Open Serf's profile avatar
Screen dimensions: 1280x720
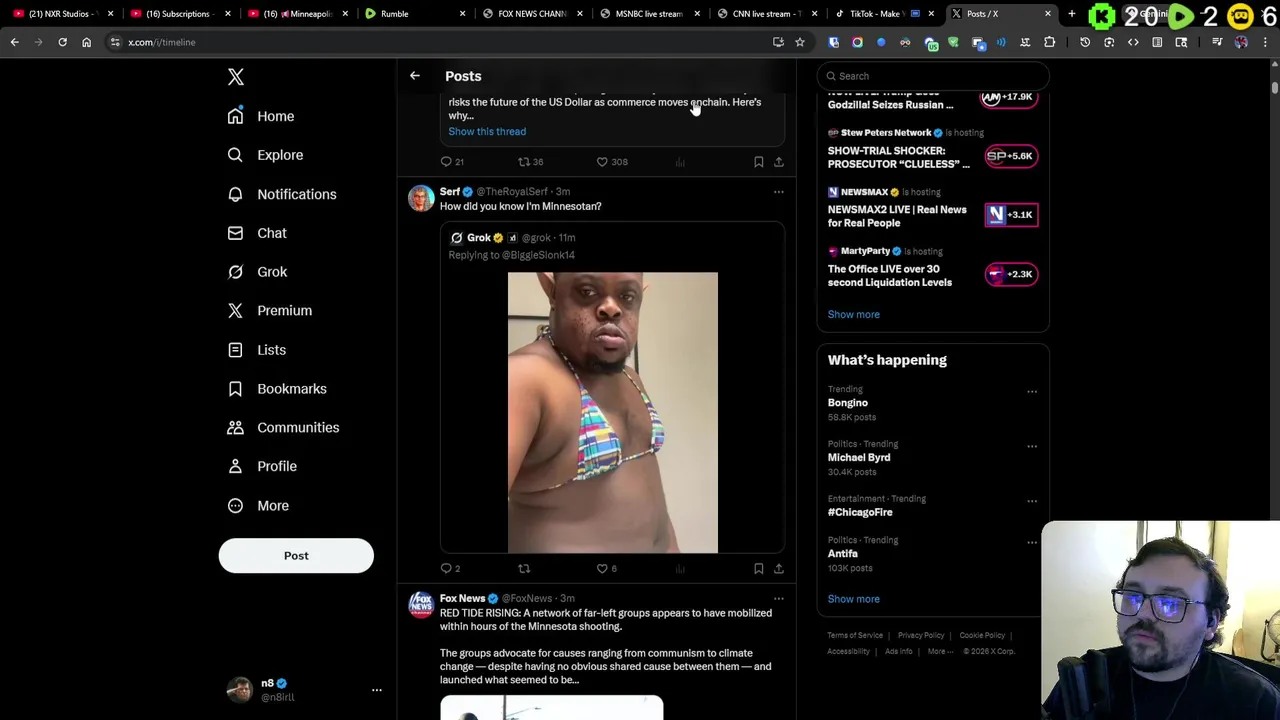pyautogui.click(x=421, y=198)
